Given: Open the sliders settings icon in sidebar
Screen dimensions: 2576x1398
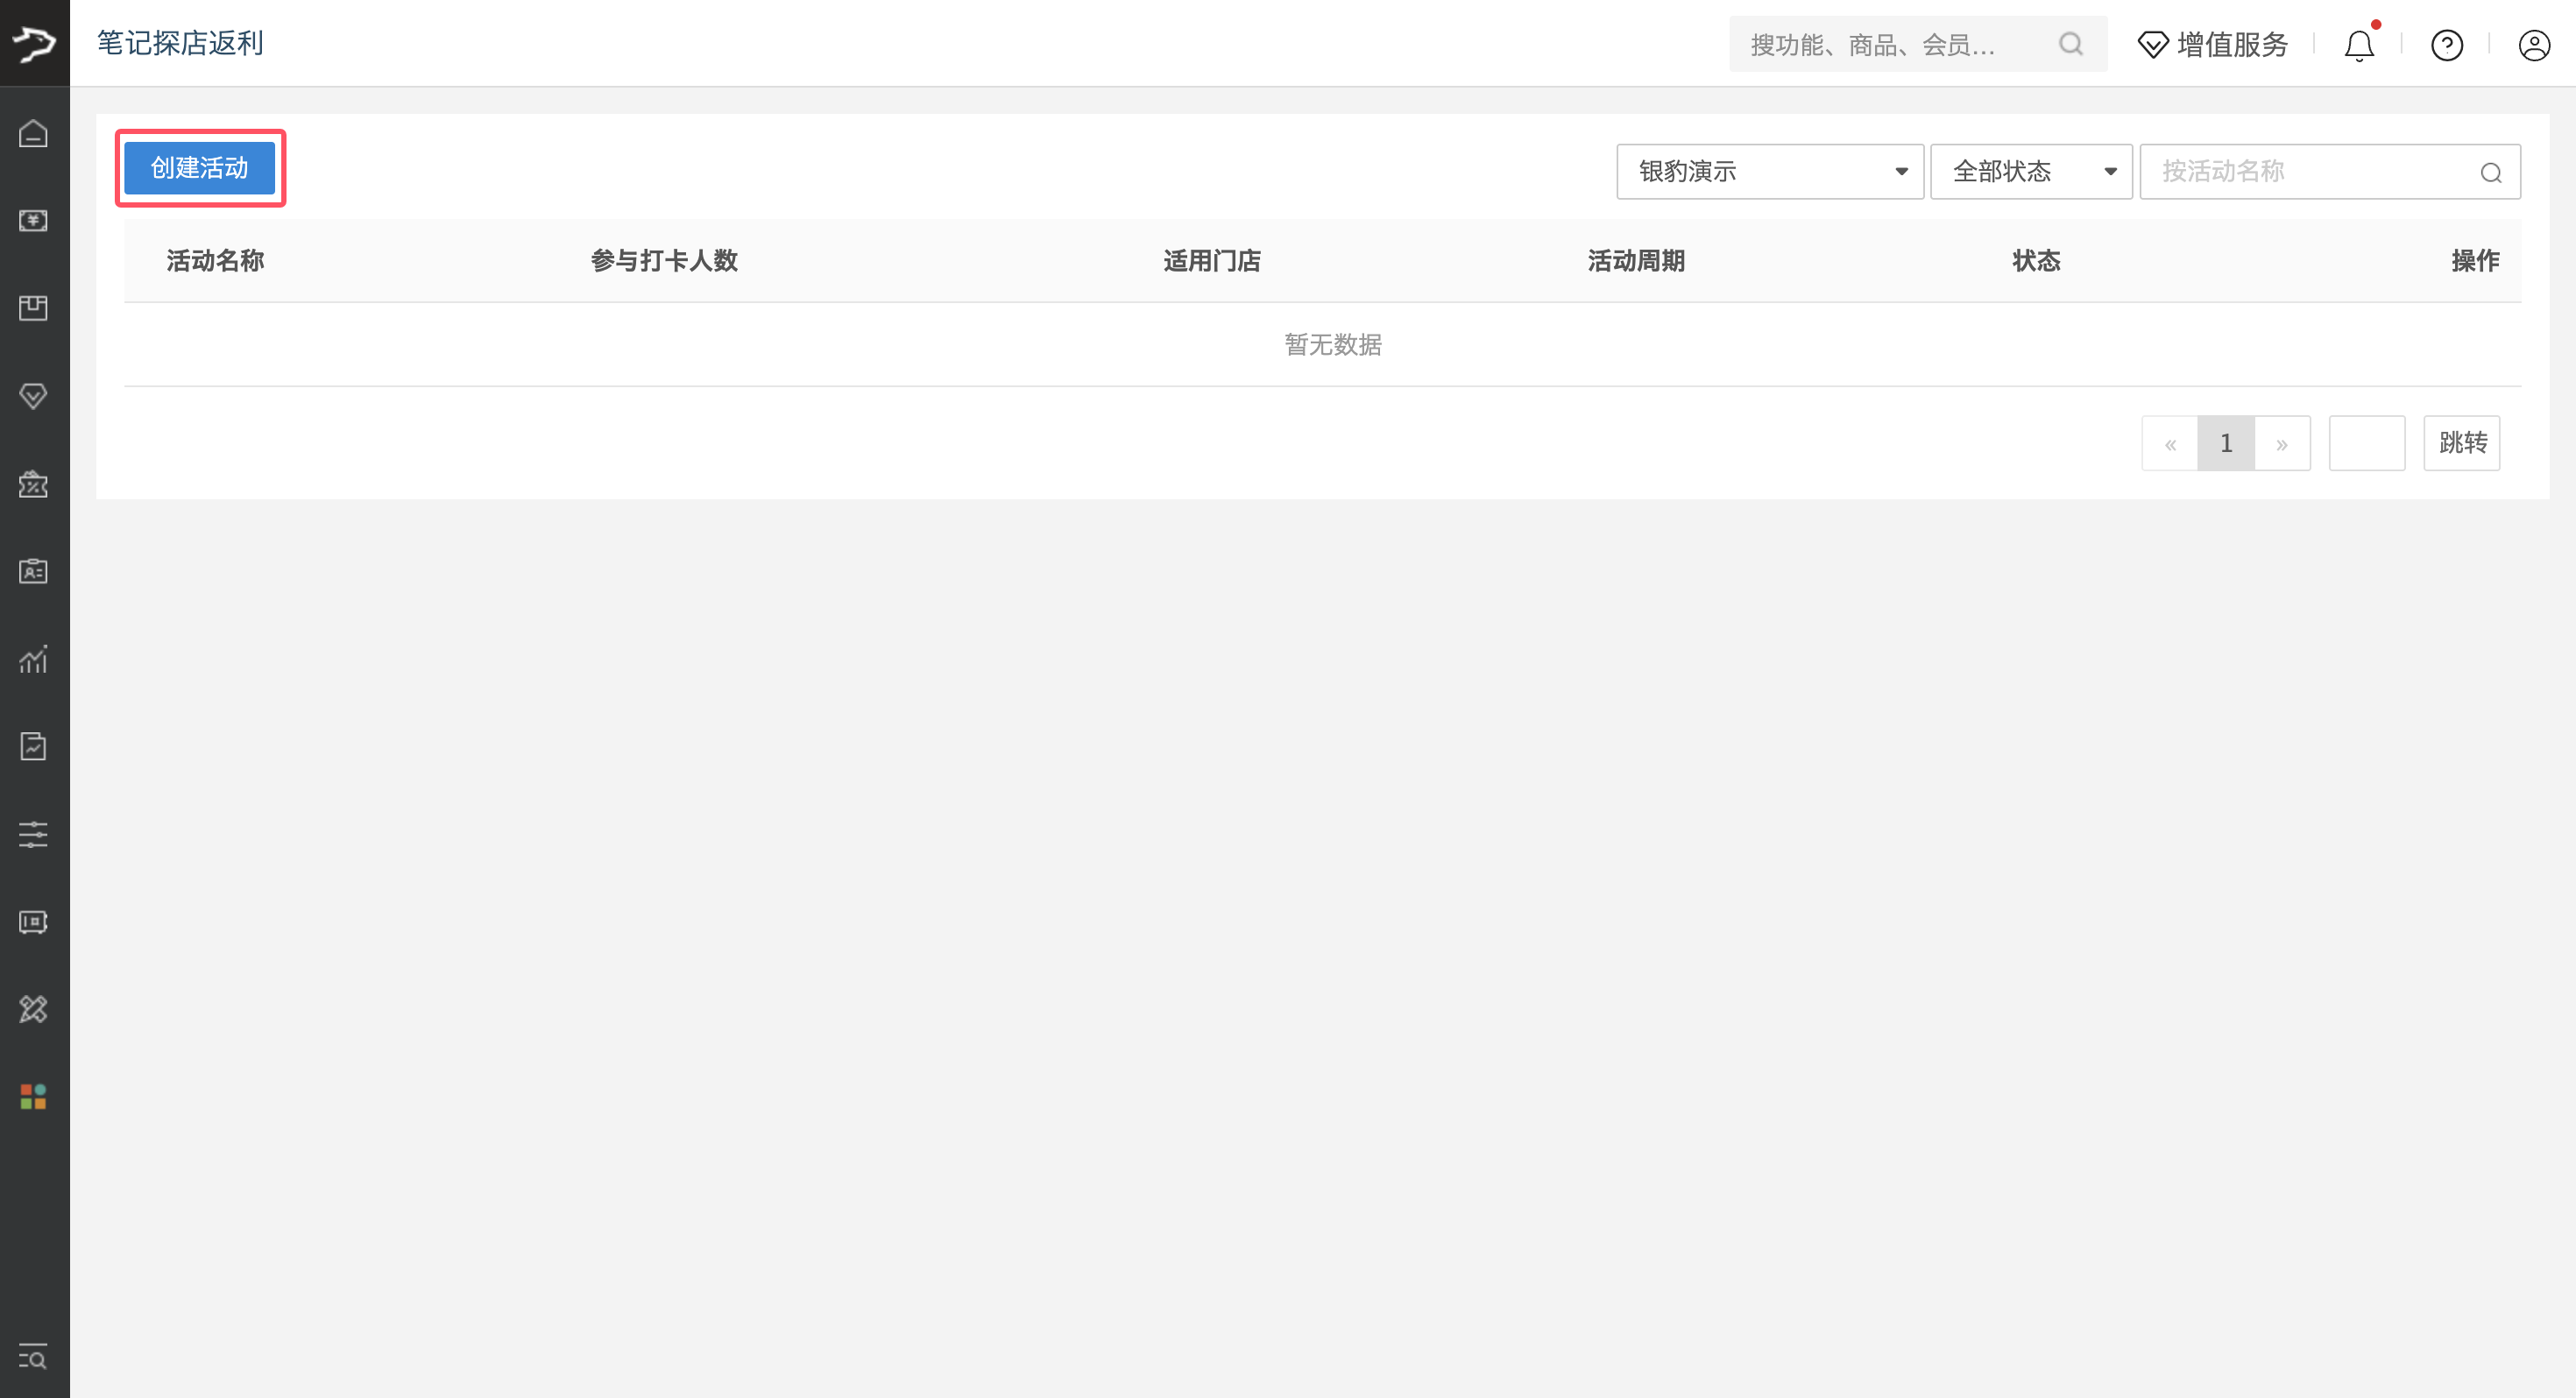Looking at the screenshot, I should tap(33, 834).
